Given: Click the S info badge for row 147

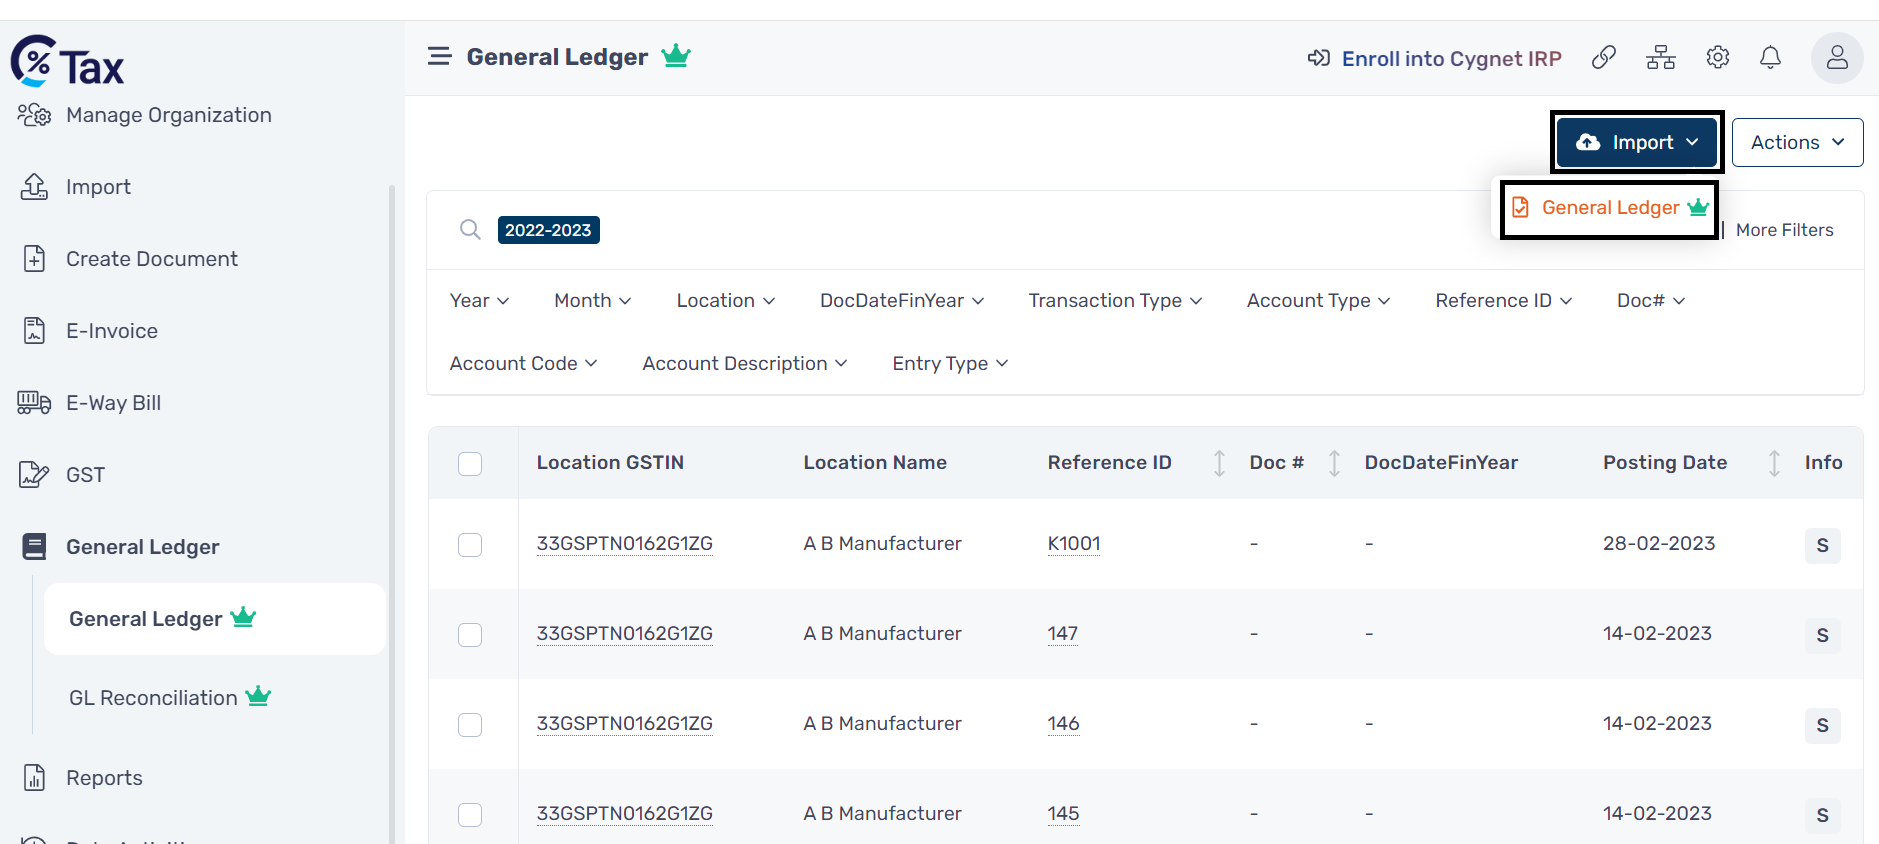Looking at the screenshot, I should [1822, 635].
